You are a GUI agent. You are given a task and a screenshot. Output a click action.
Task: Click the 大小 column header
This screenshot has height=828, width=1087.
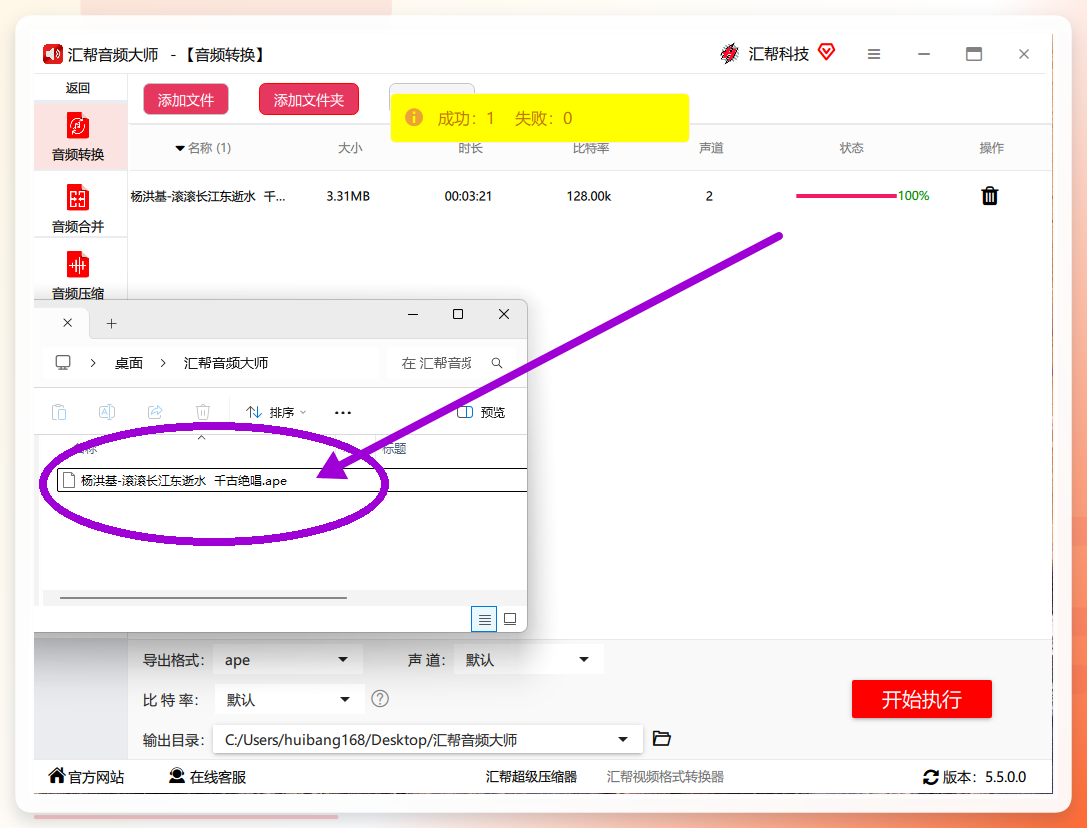tap(350, 148)
